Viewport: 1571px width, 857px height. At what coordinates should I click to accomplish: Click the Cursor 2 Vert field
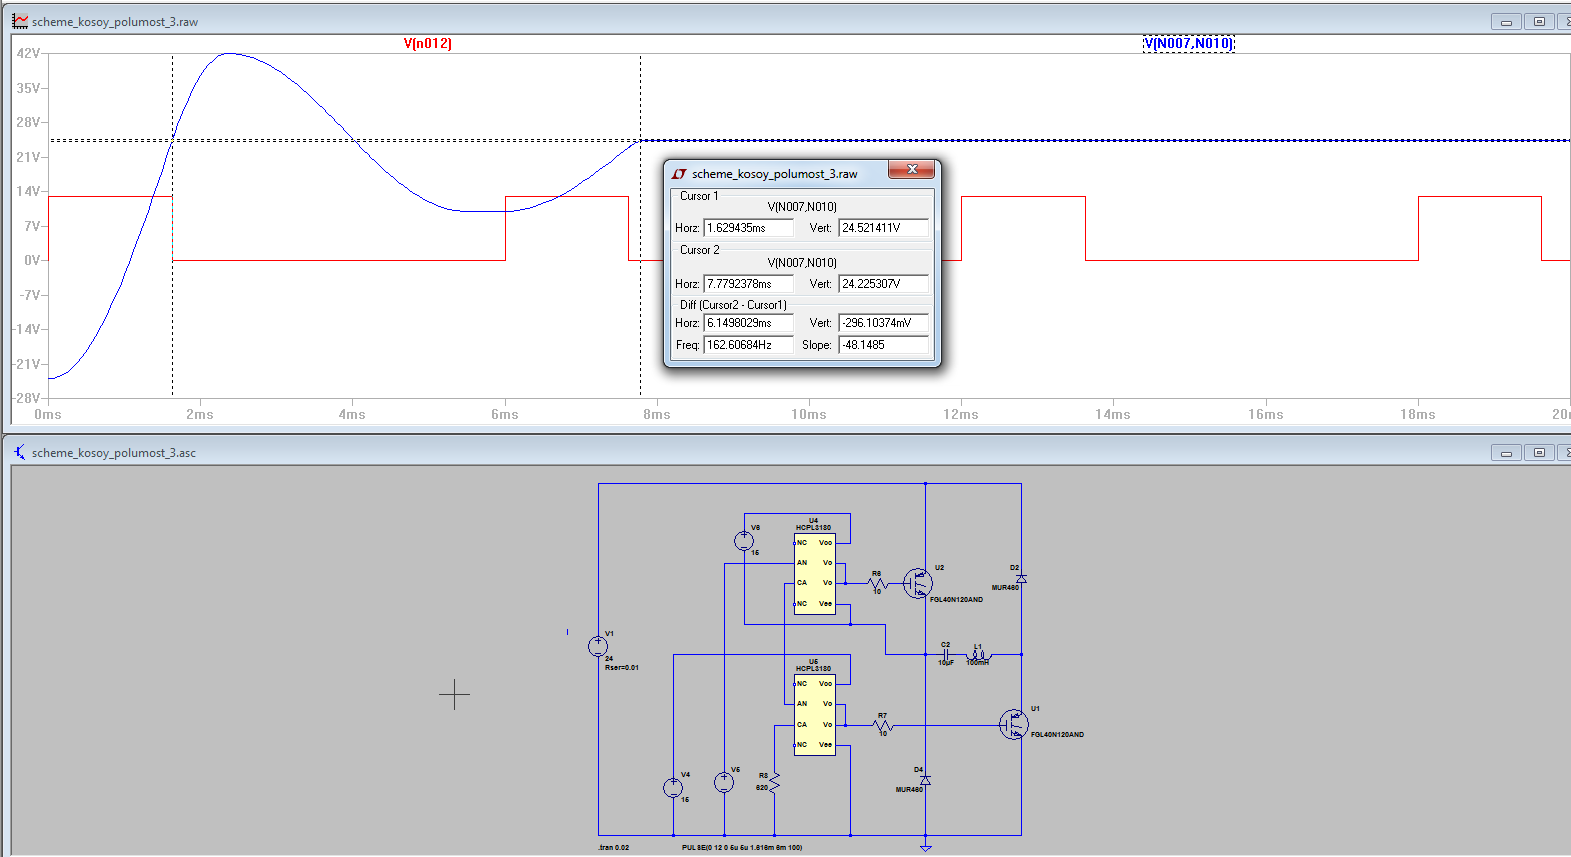[x=882, y=284]
